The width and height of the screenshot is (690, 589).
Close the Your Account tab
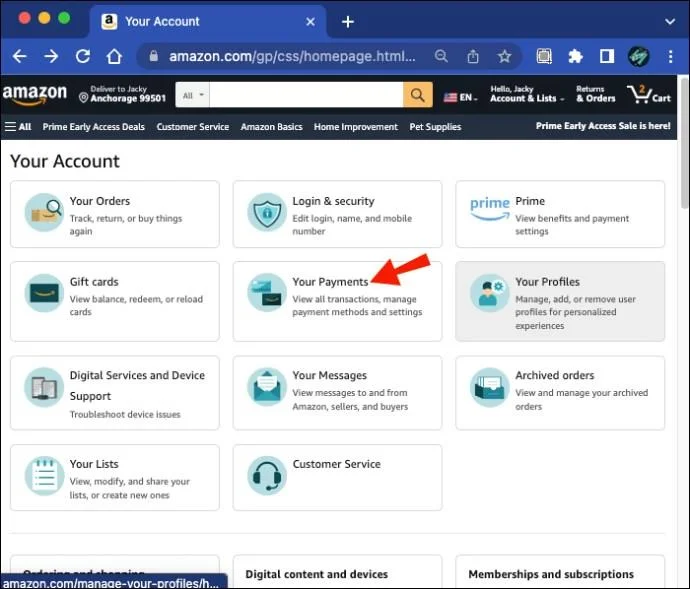(x=310, y=22)
